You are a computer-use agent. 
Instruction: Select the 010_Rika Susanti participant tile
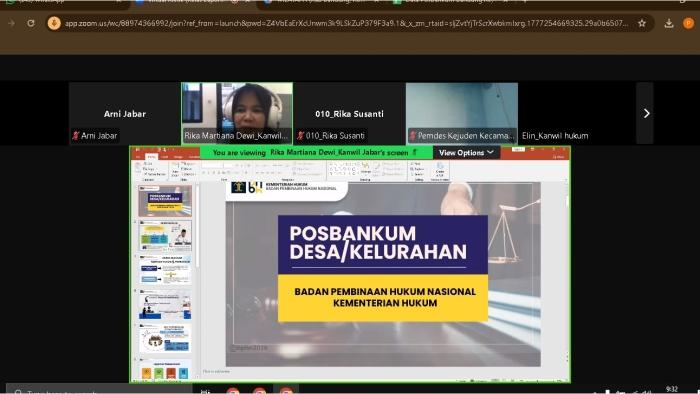(350, 113)
